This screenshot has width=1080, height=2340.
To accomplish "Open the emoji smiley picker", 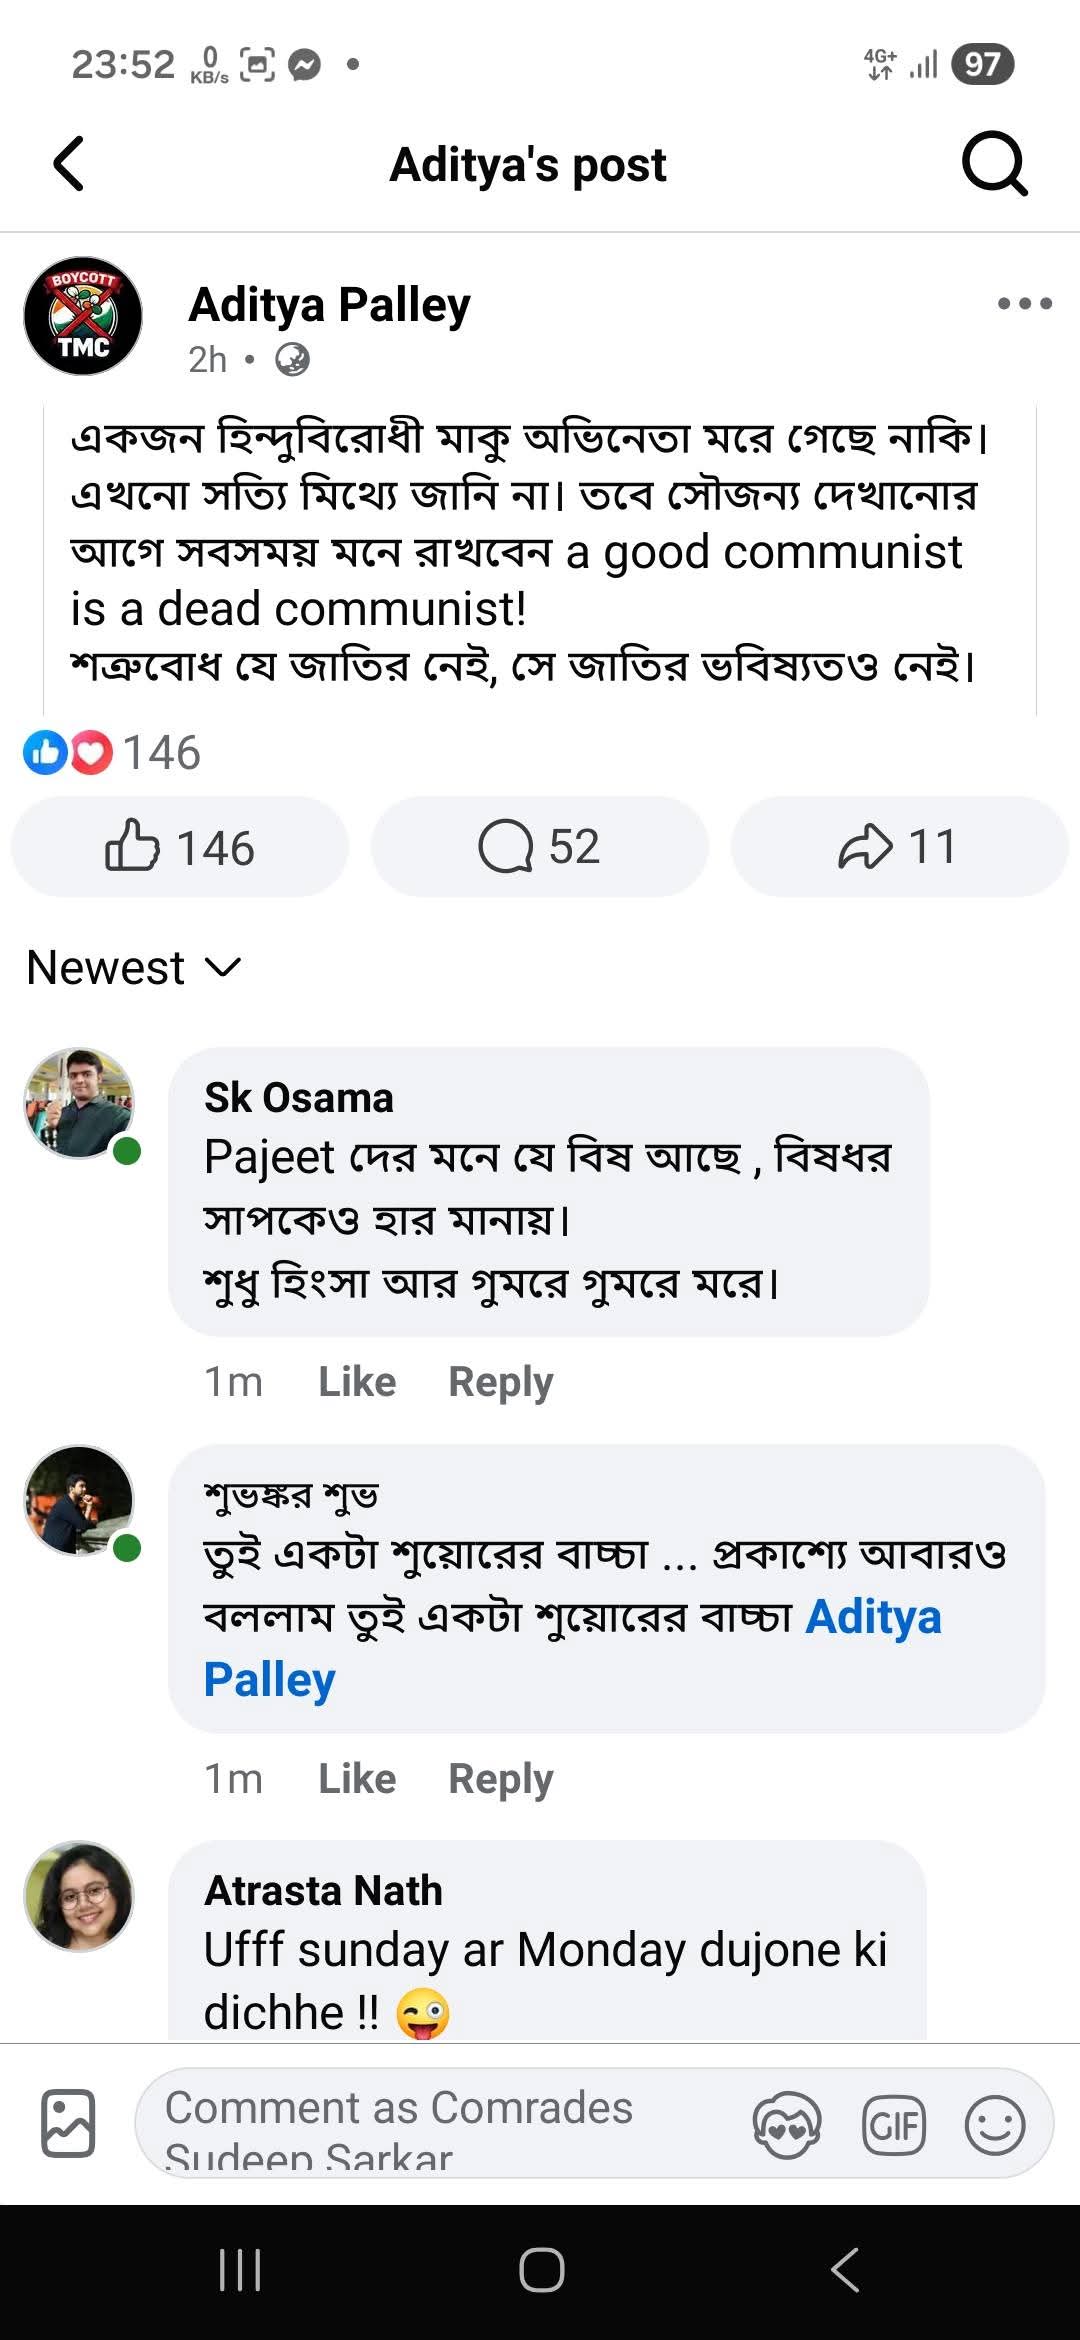I will tap(995, 2124).
